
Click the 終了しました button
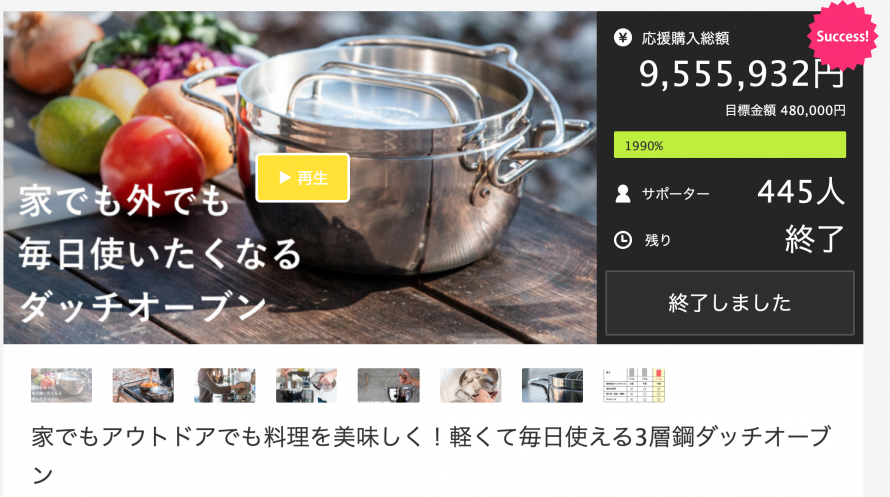pos(729,302)
